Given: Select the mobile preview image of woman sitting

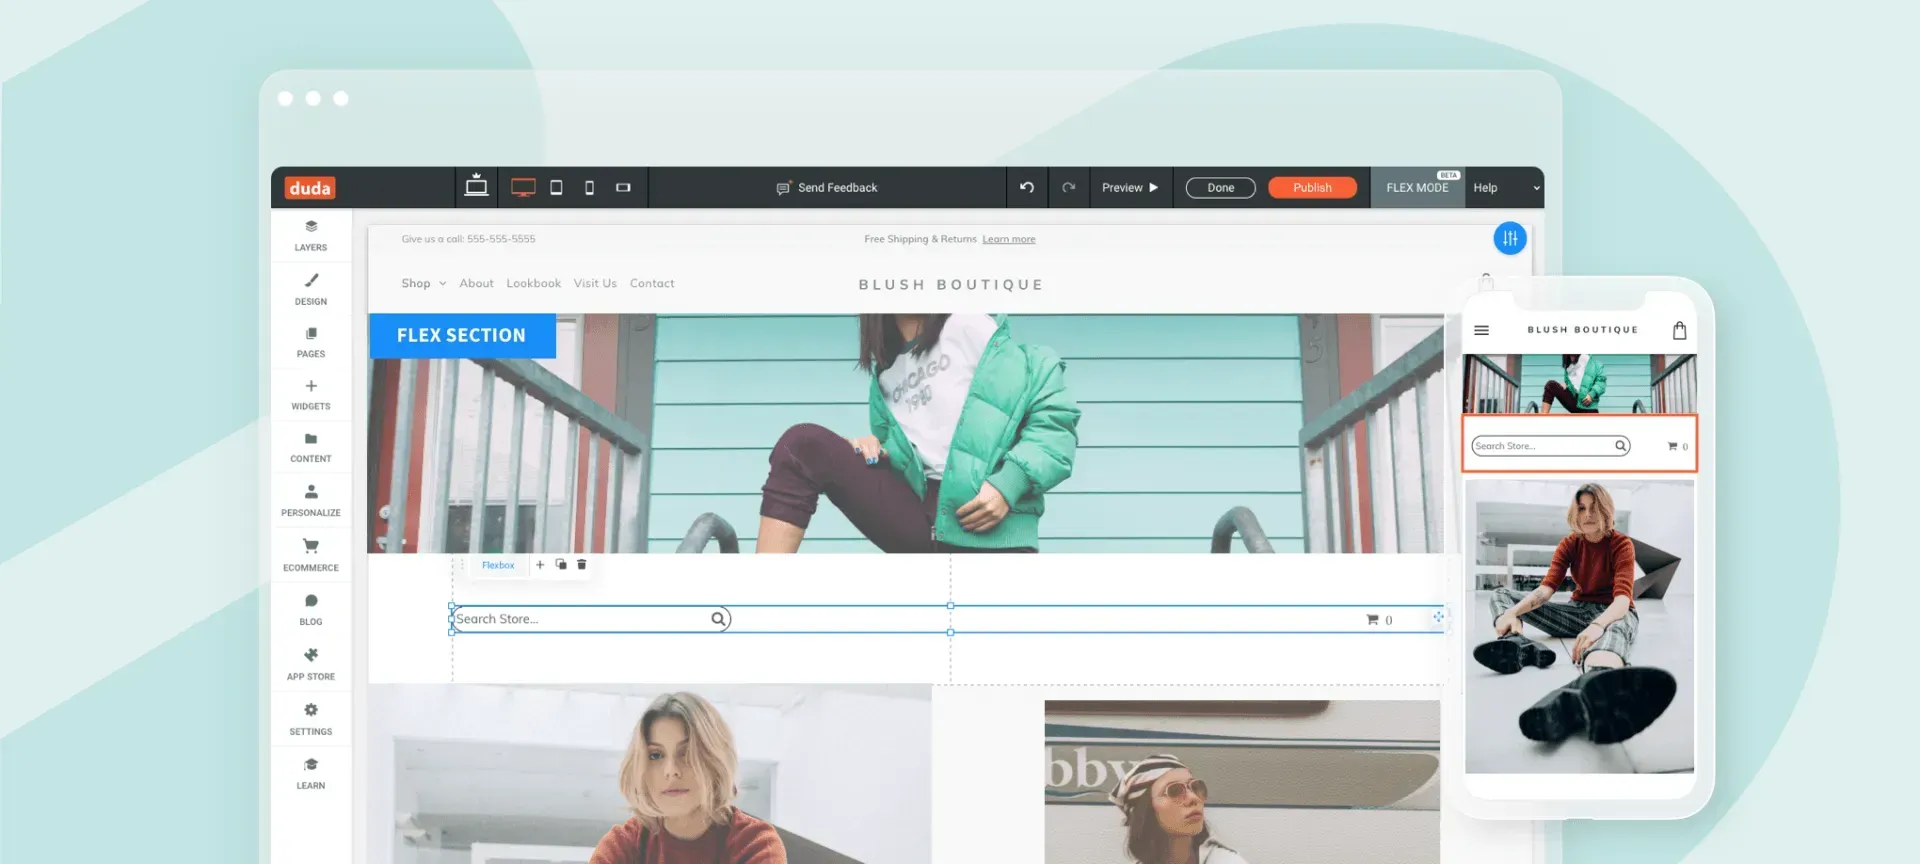Looking at the screenshot, I should pos(1580,626).
